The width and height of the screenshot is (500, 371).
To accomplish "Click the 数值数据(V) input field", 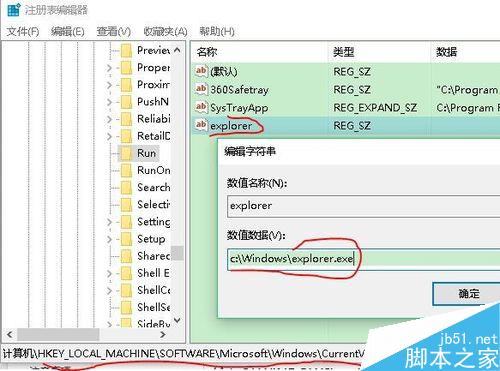I will pyautogui.click(x=363, y=259).
